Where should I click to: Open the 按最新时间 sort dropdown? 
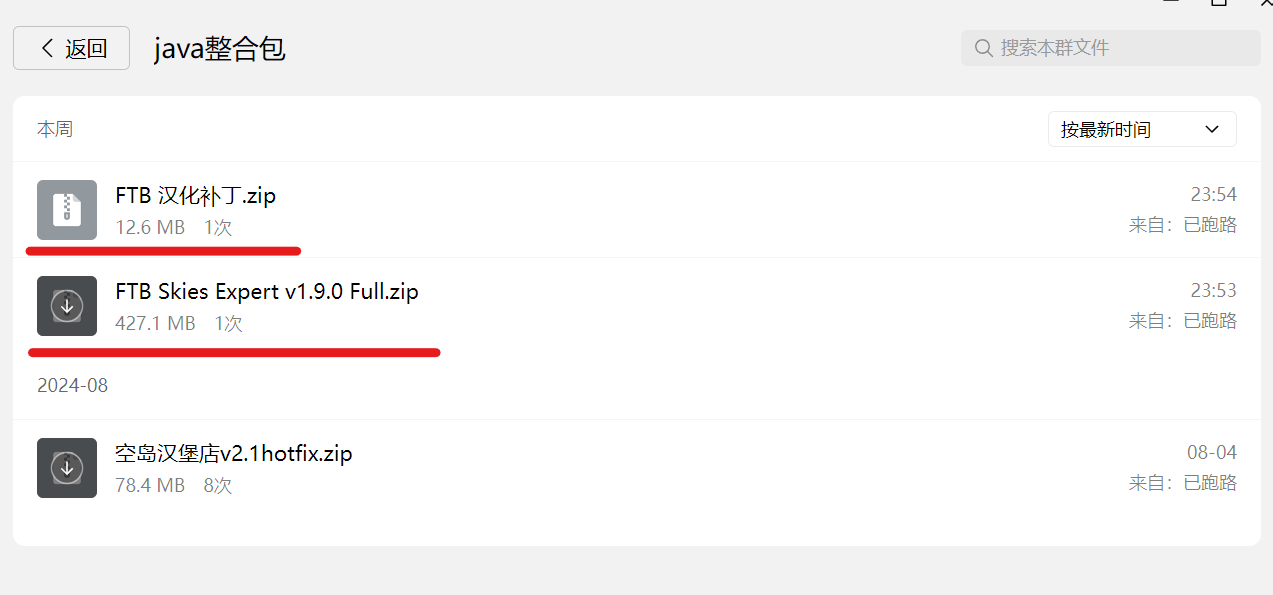click(x=1142, y=129)
